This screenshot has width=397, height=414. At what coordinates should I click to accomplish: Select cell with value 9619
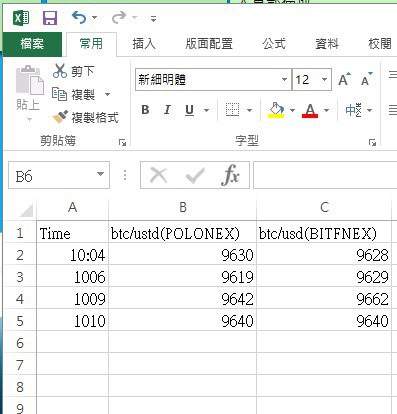[x=183, y=277]
